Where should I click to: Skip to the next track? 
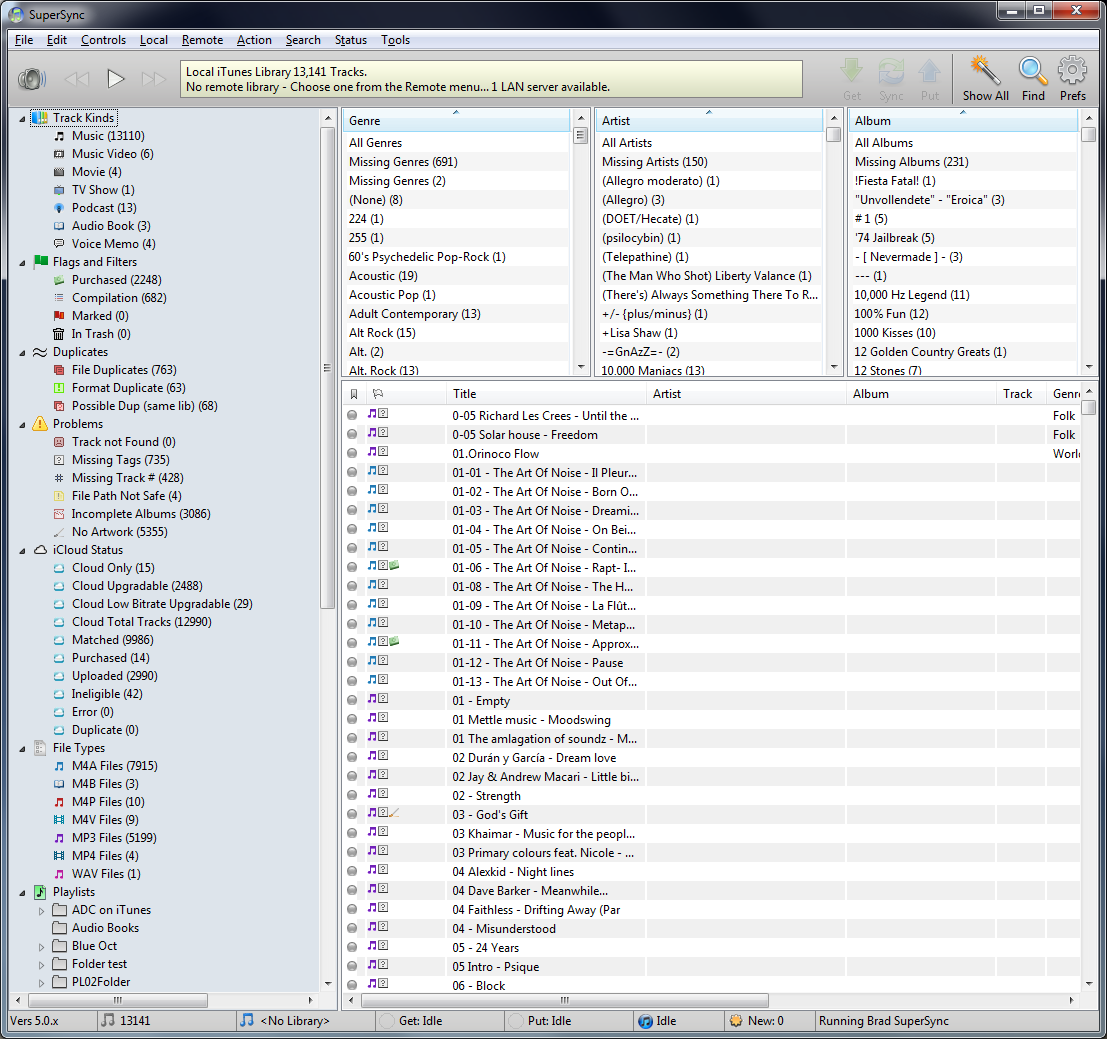coord(154,79)
